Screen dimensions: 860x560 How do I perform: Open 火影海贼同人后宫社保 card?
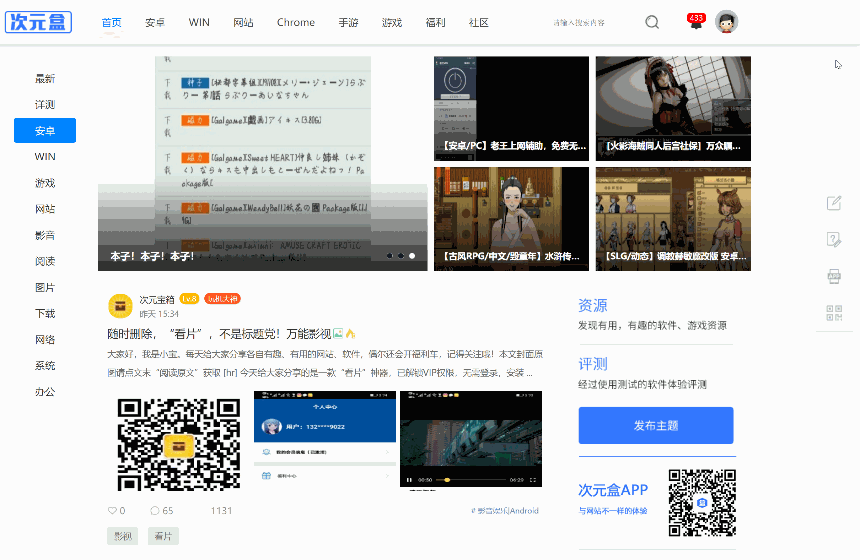(x=673, y=109)
